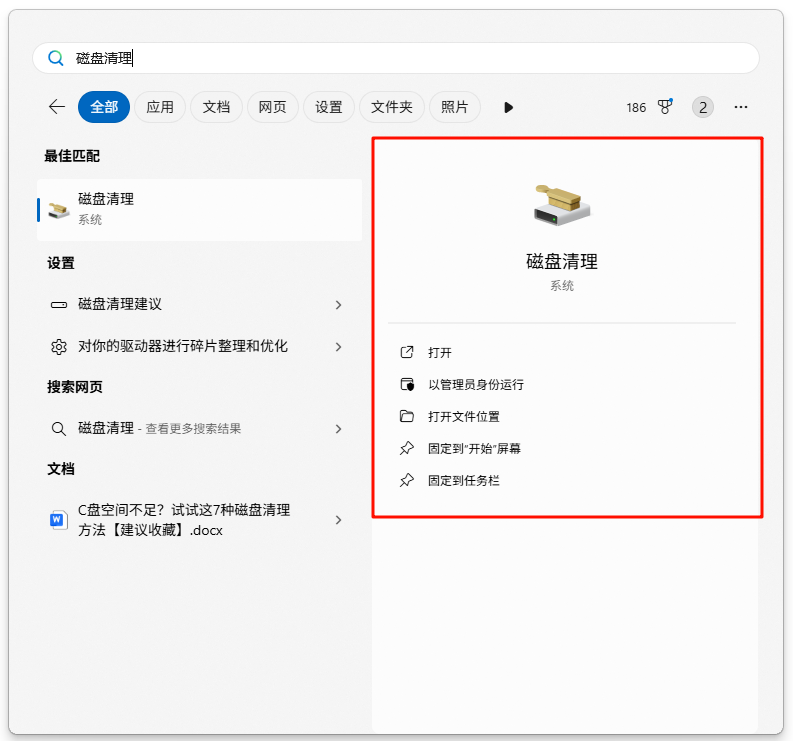Click the storage drive icon beside 磁盘清理建议

pos(59,304)
